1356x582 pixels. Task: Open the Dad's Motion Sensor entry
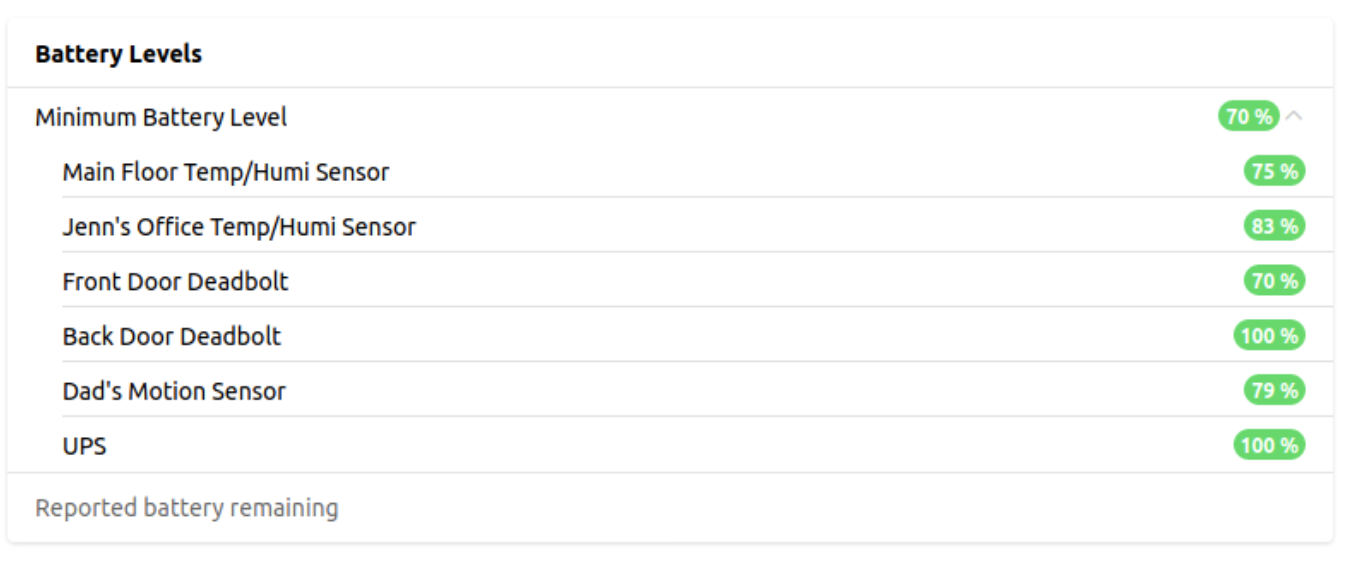point(174,391)
